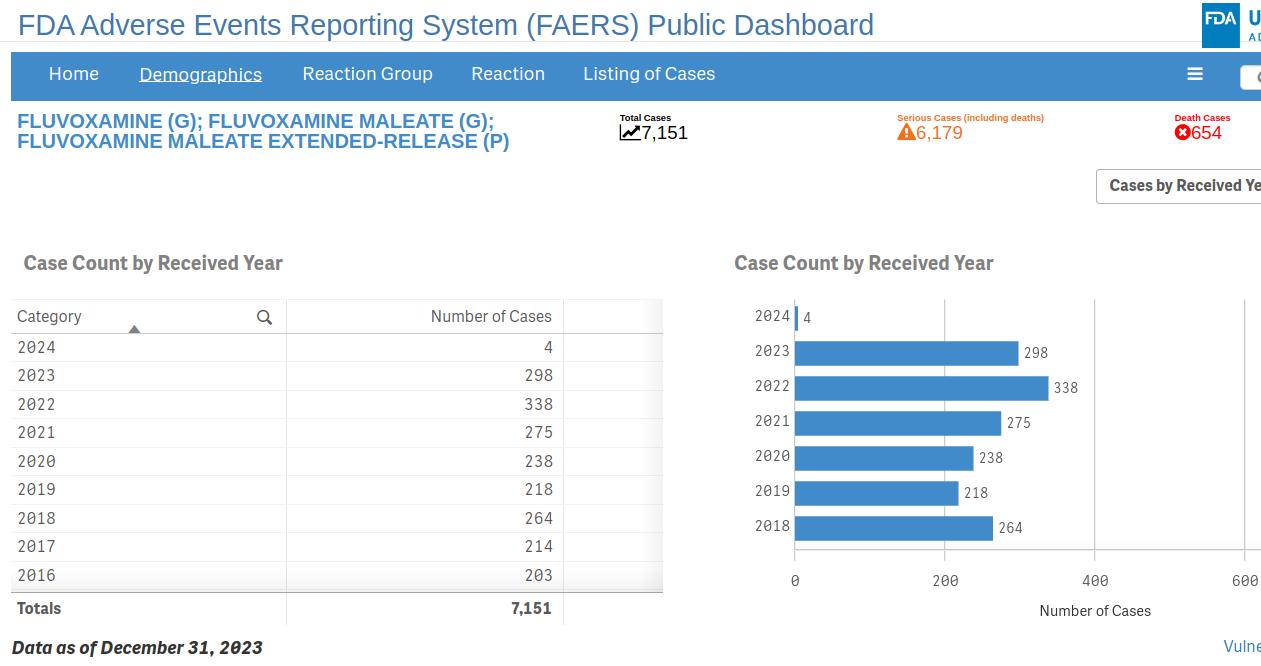The height and width of the screenshot is (666, 1261).
Task: Click the search icon in Category column
Action: click(264, 317)
